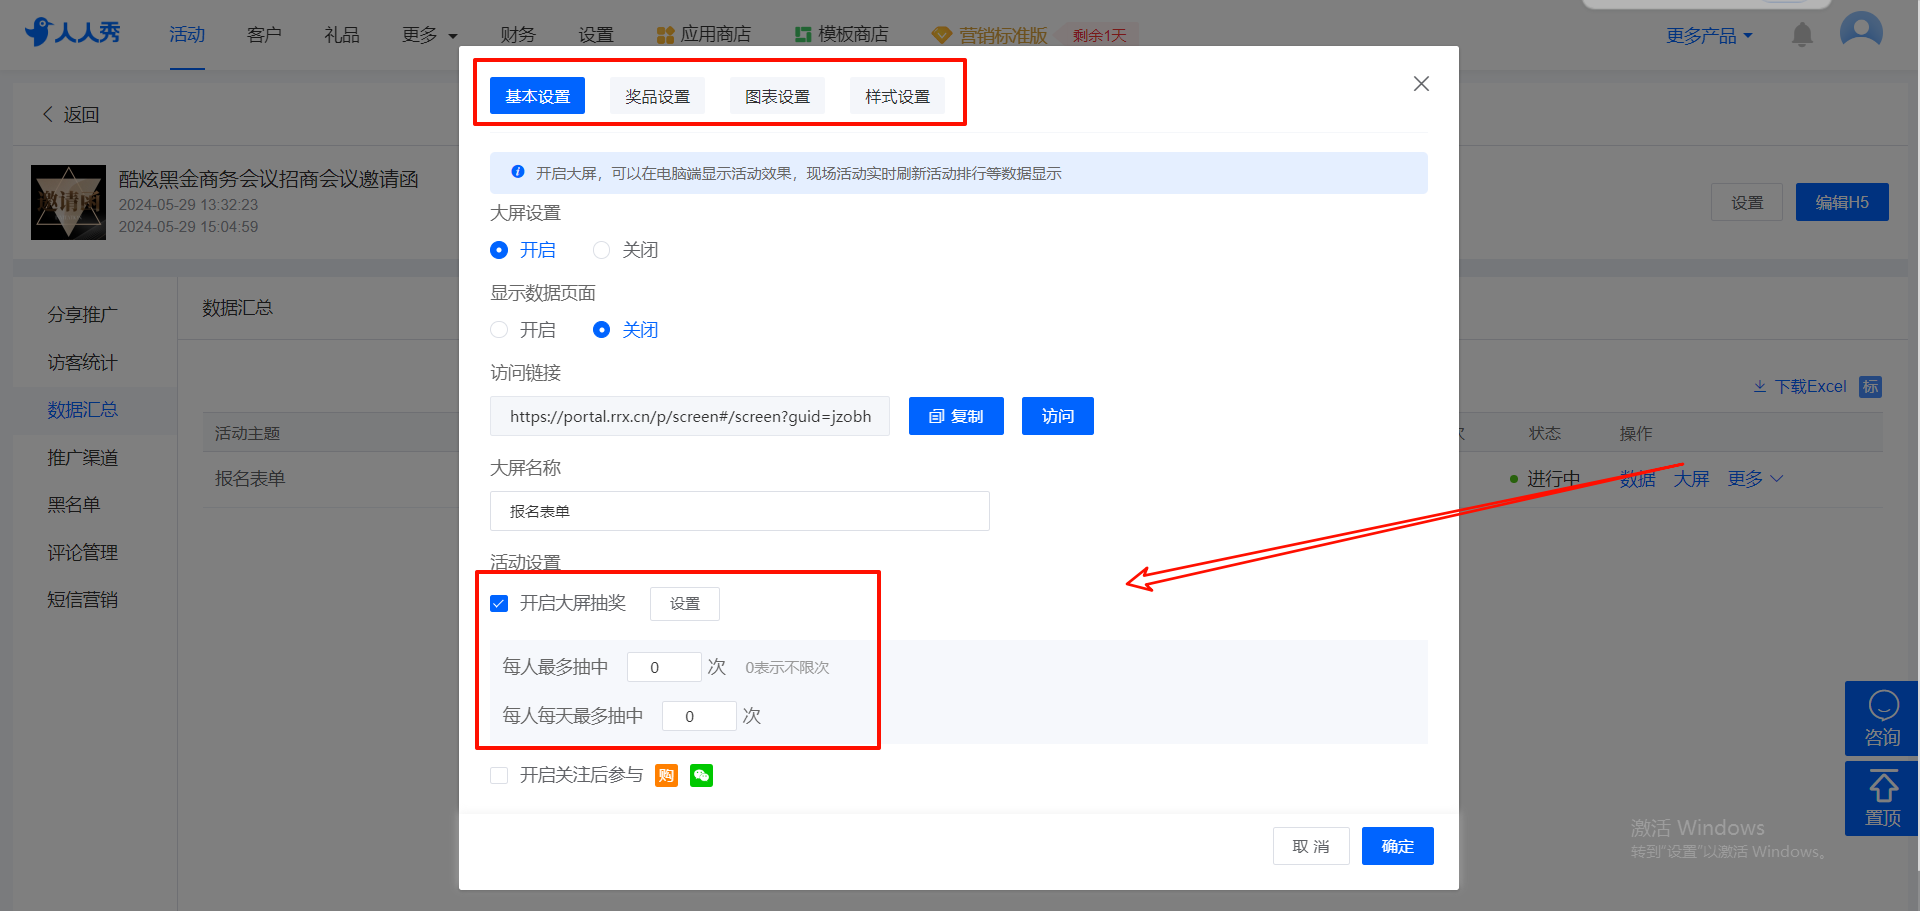Click the invitation thumbnail image
The height and width of the screenshot is (911, 1920).
pyautogui.click(x=68, y=202)
